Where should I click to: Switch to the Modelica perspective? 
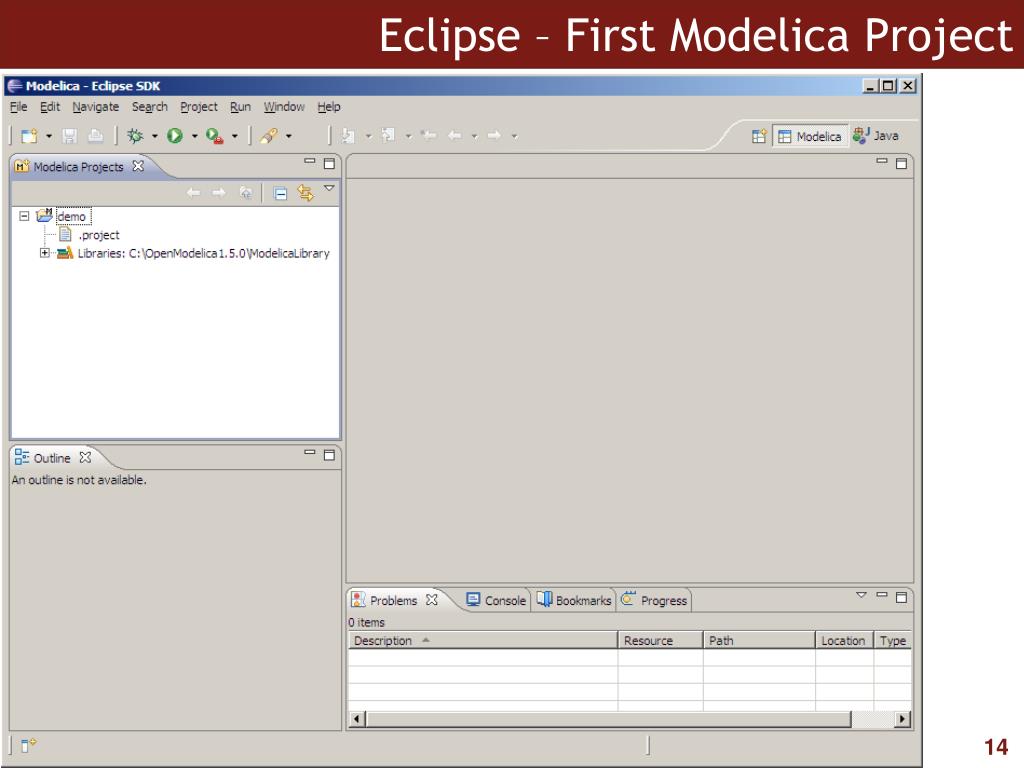[x=810, y=136]
